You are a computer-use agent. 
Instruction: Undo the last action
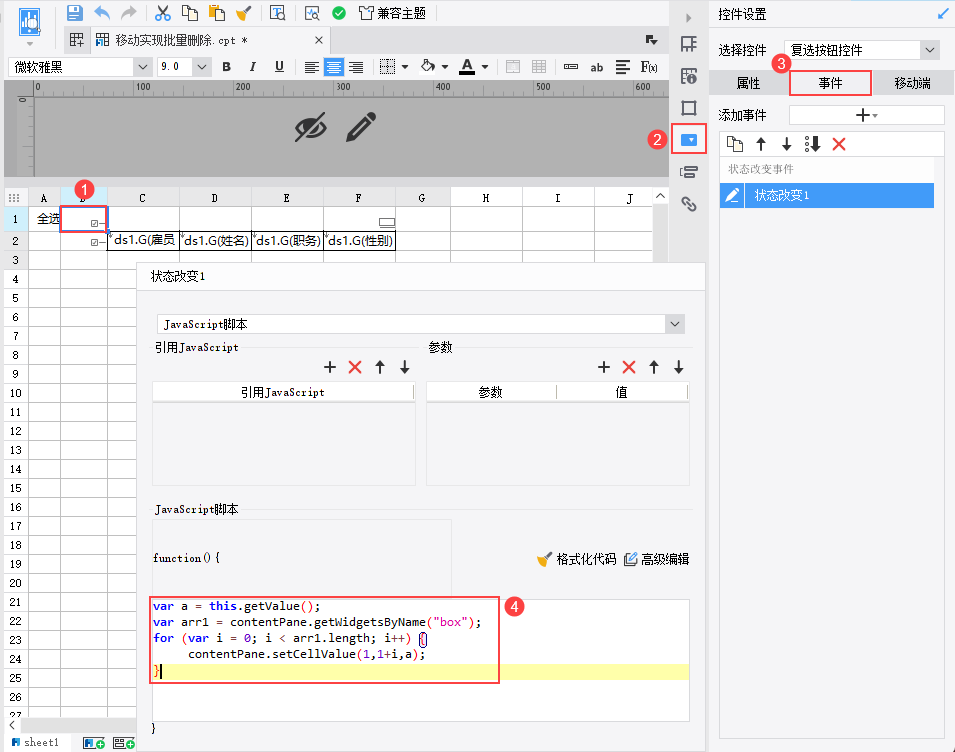pyautogui.click(x=102, y=13)
